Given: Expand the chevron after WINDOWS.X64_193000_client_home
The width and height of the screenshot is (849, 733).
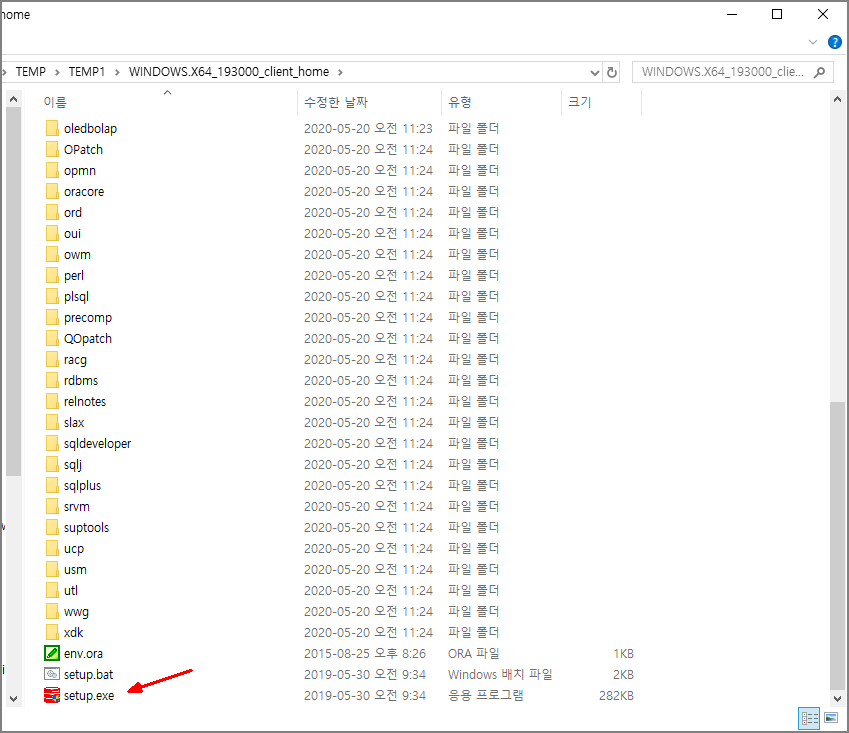Looking at the screenshot, I should 338,71.
